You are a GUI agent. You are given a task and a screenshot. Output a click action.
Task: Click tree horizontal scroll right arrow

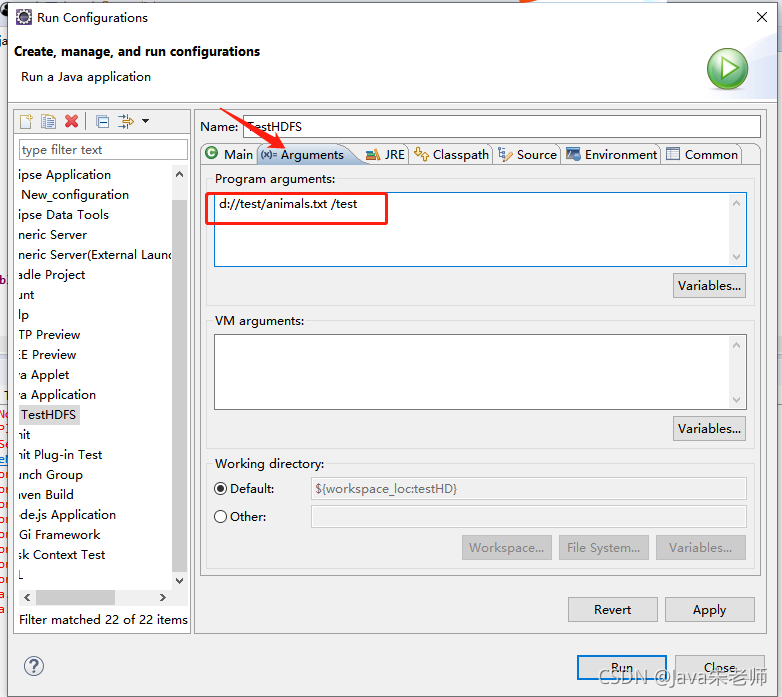click(163, 597)
